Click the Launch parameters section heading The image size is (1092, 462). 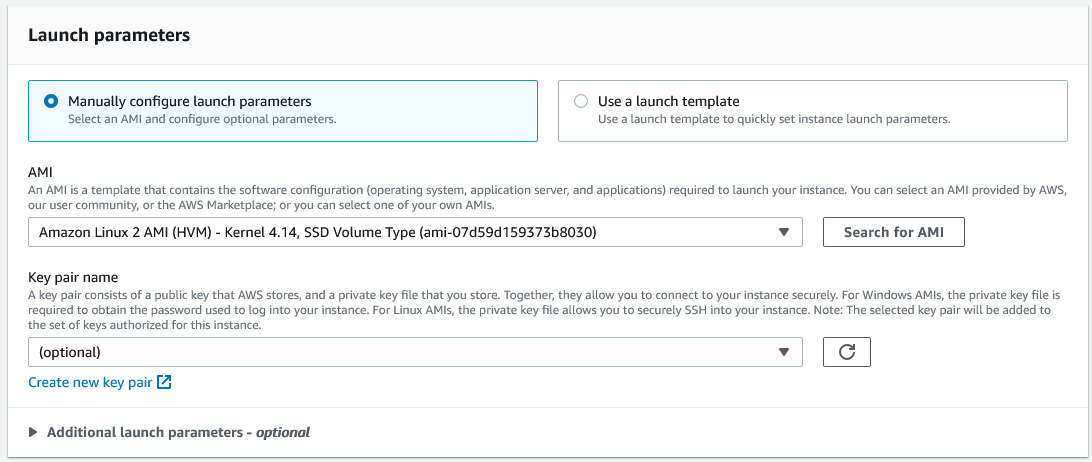[109, 35]
